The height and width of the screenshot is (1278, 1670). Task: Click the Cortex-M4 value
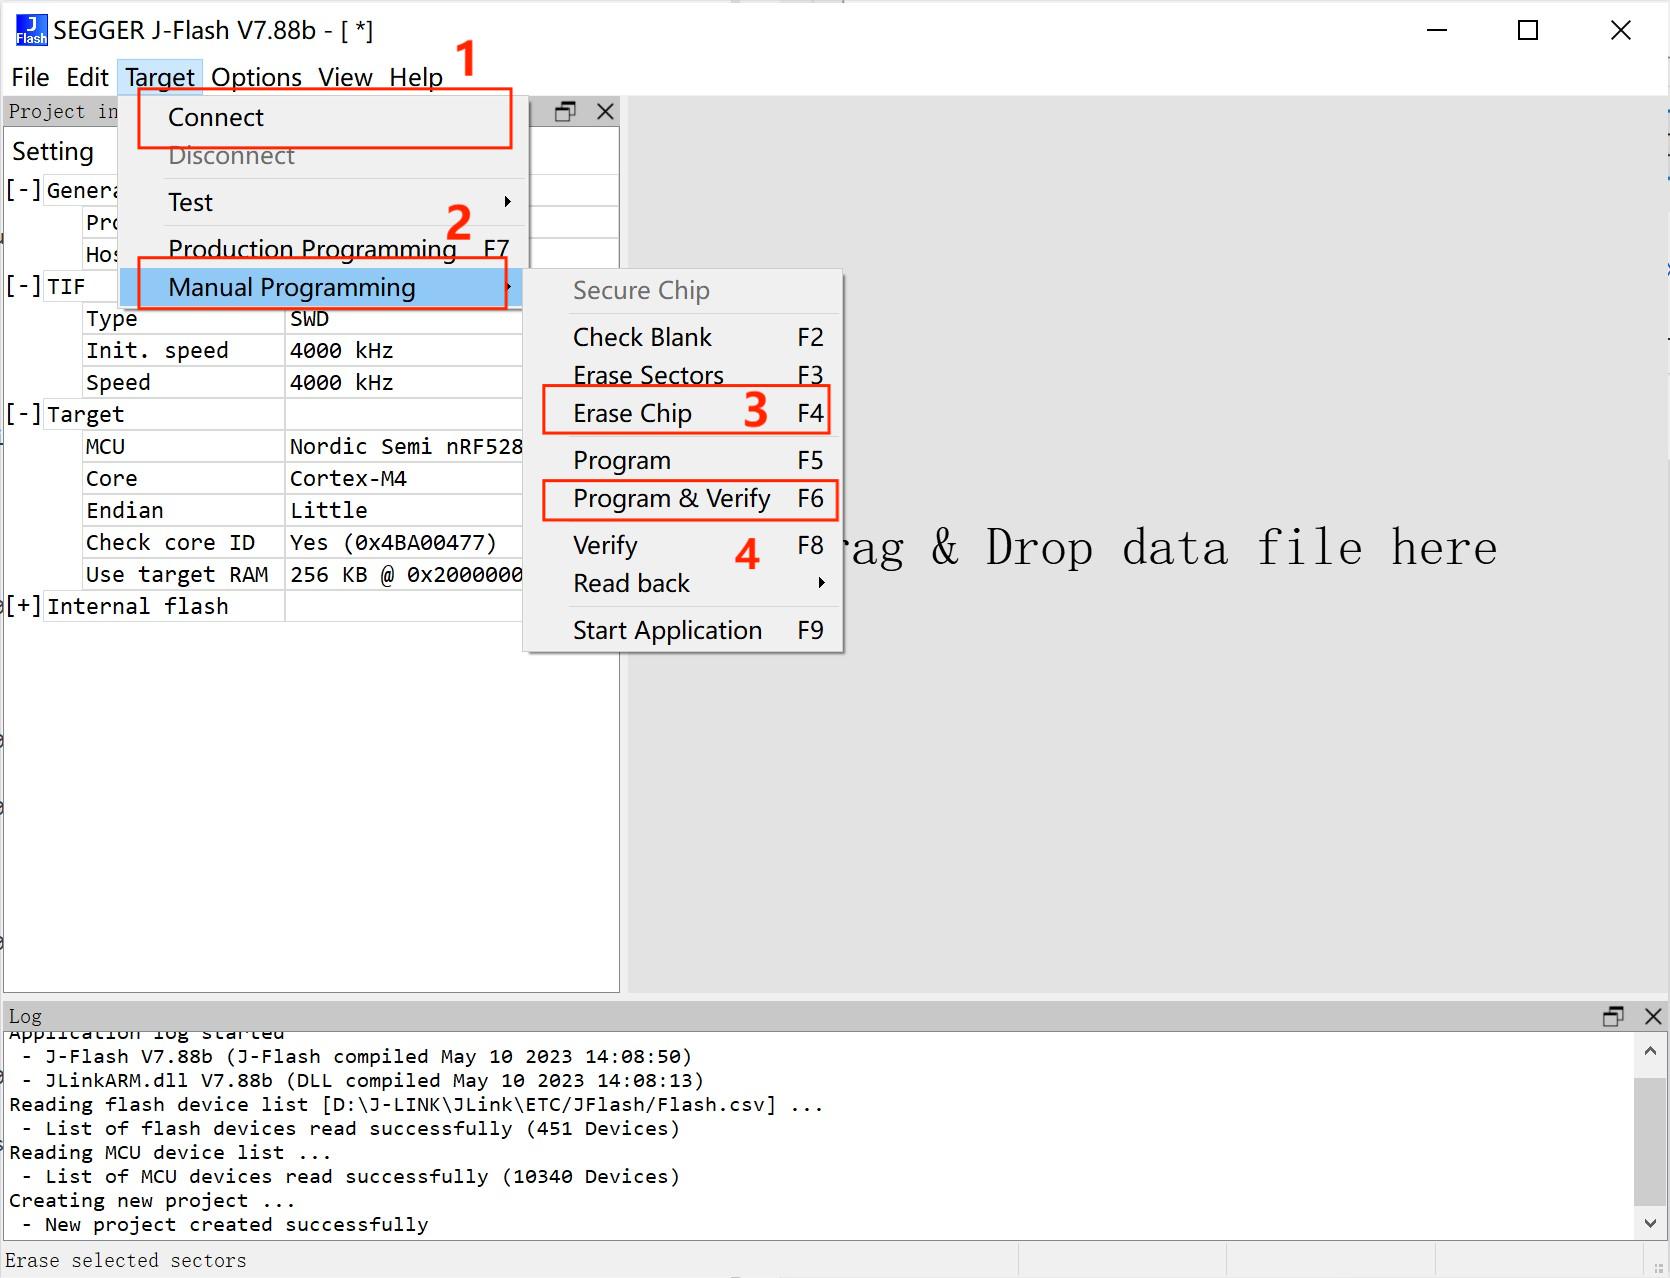pos(348,479)
